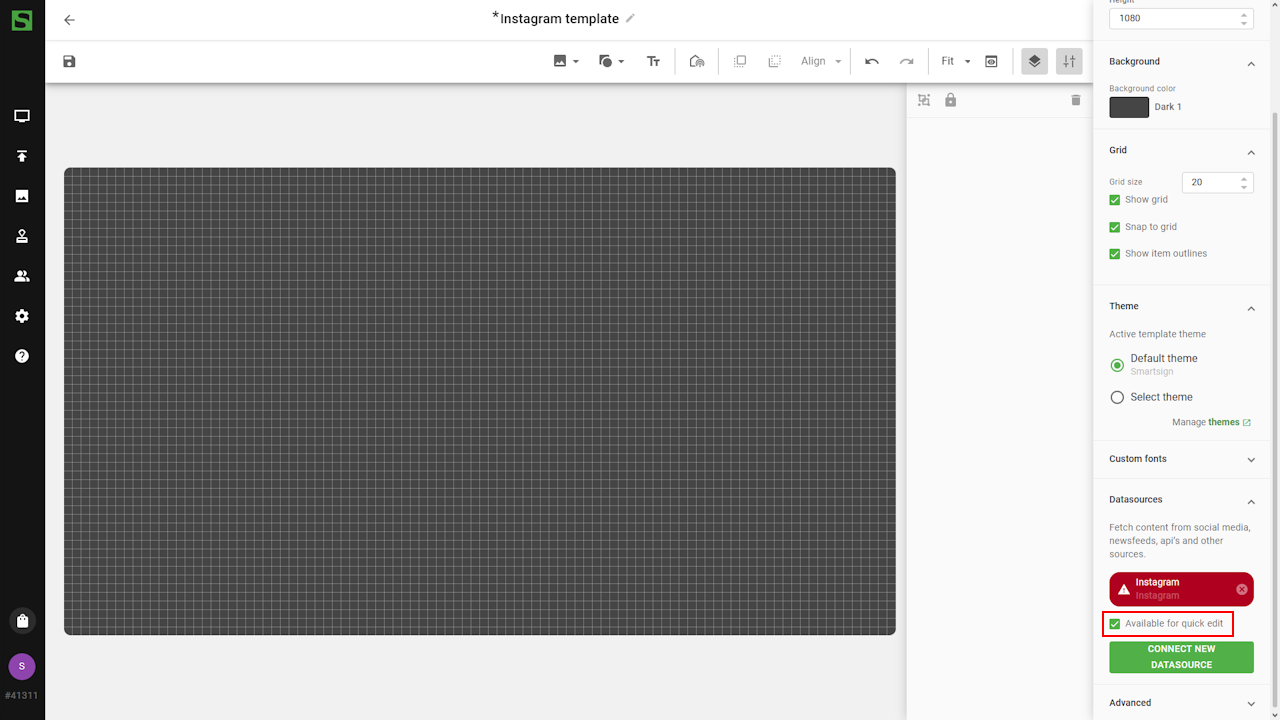Image resolution: width=1280 pixels, height=720 pixels.
Task: Choose the Select theme radio option
Action: pyautogui.click(x=1117, y=397)
